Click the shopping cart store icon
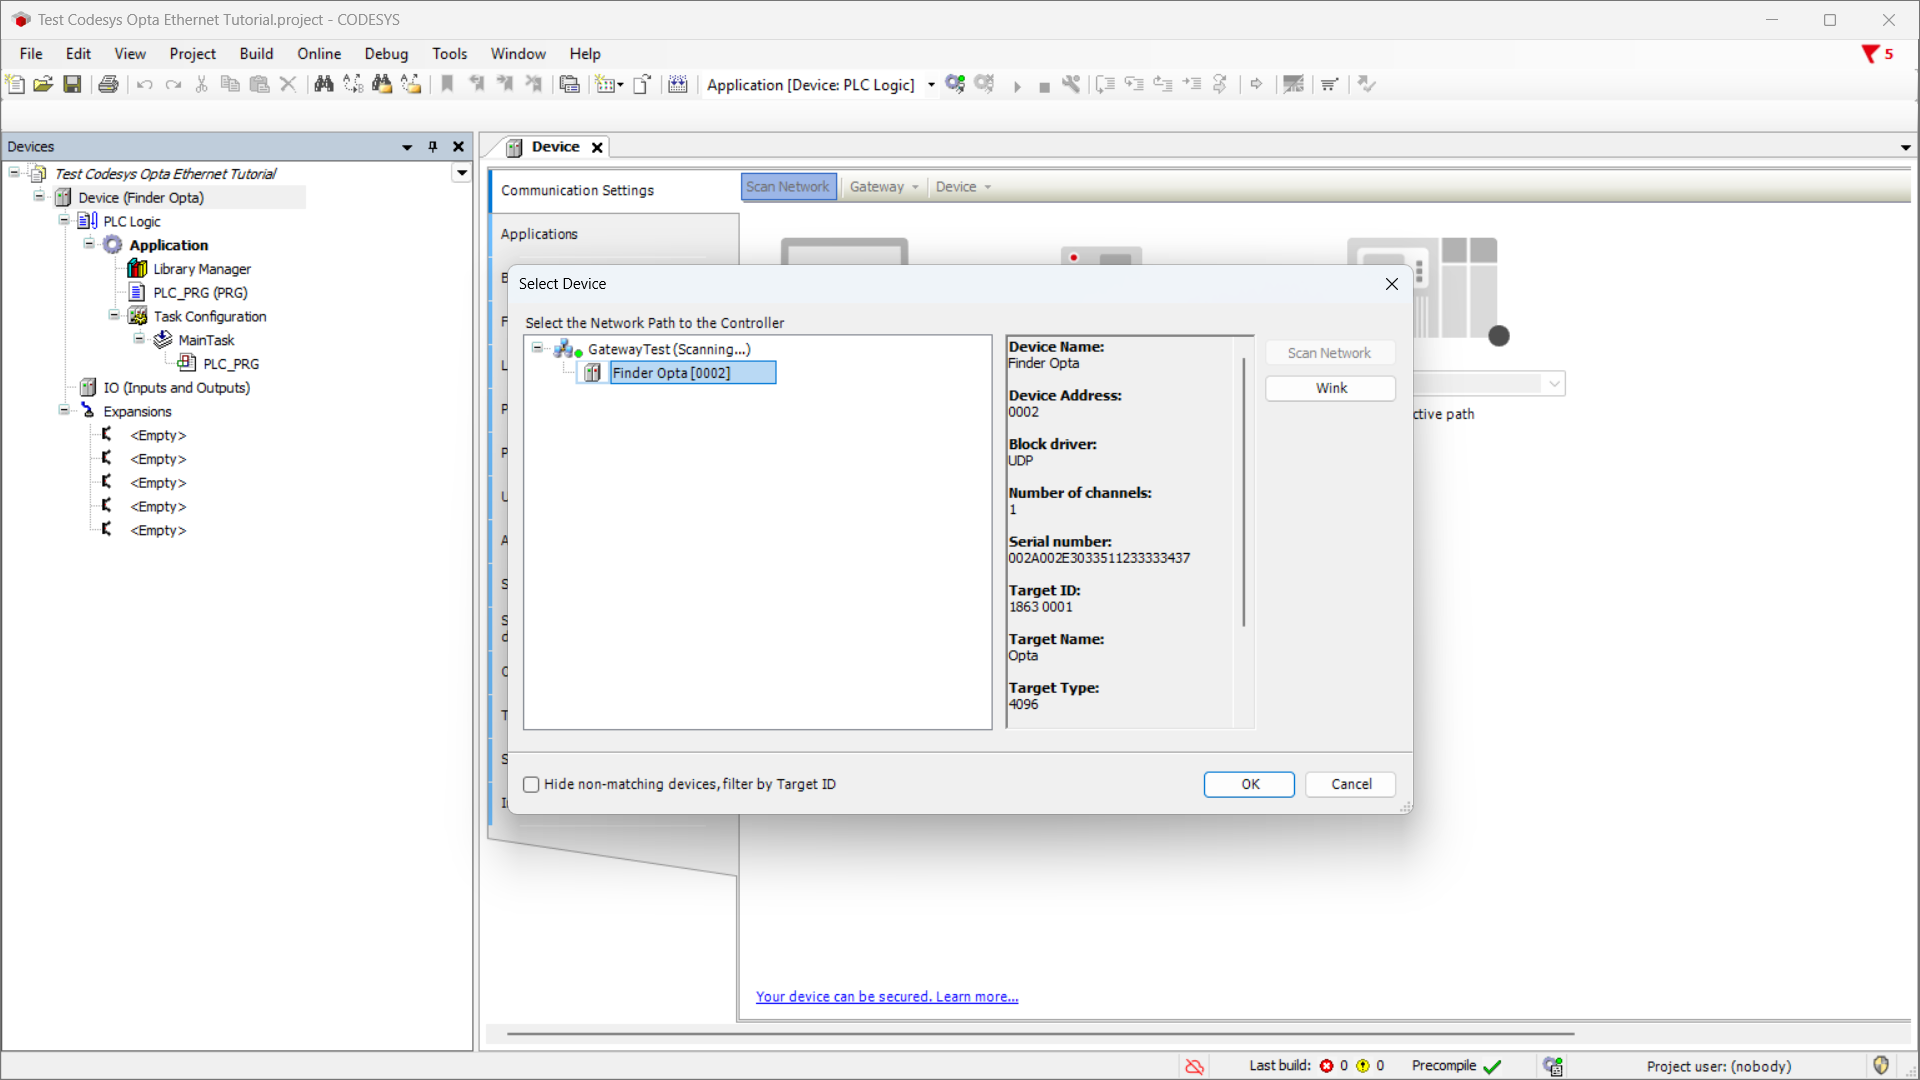This screenshot has width=1920, height=1080. click(1329, 84)
